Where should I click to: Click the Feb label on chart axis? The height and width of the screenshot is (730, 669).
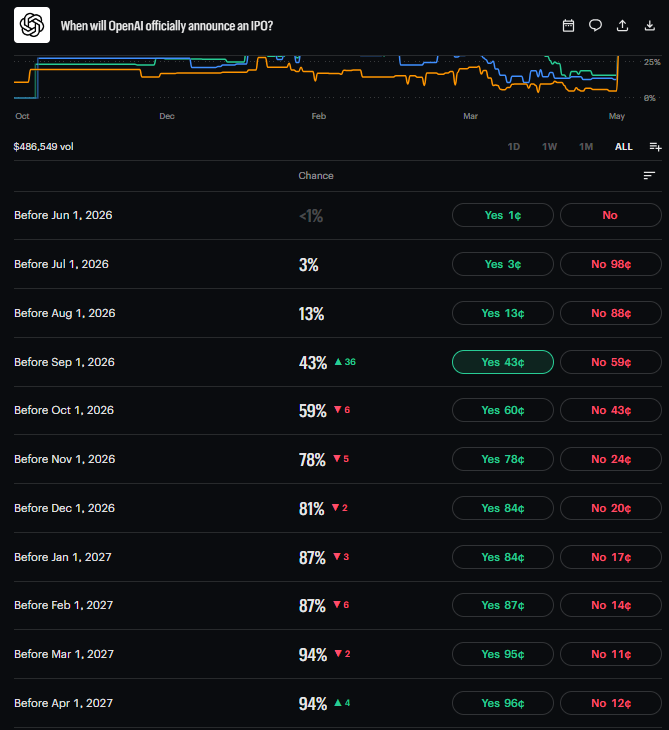click(318, 116)
